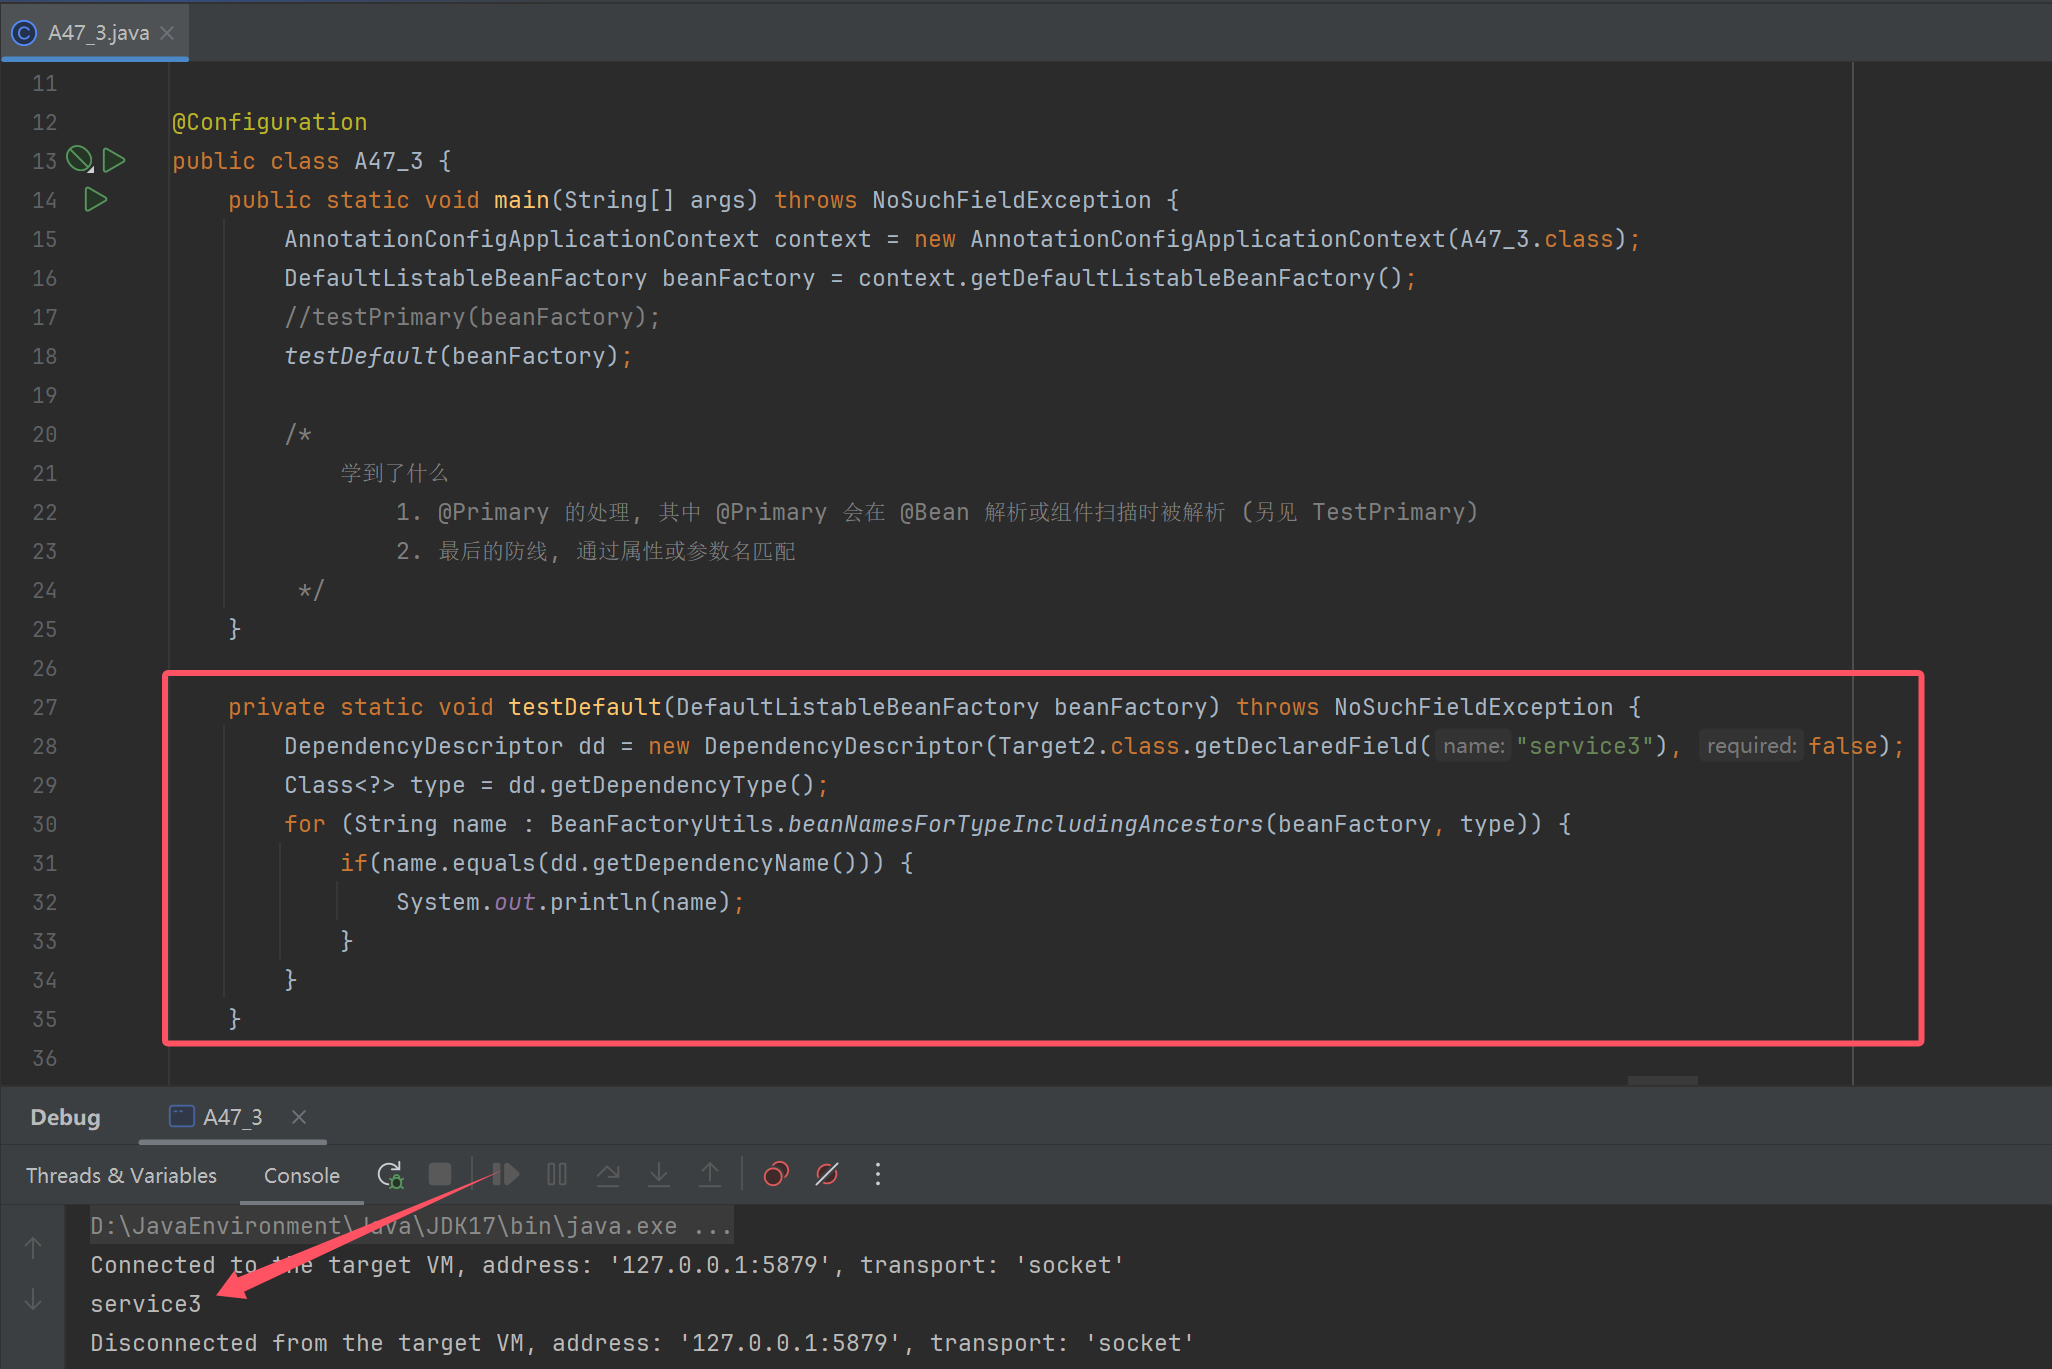Click the @Configuration annotation
Screen dimensions: 2052x1369
(270, 122)
